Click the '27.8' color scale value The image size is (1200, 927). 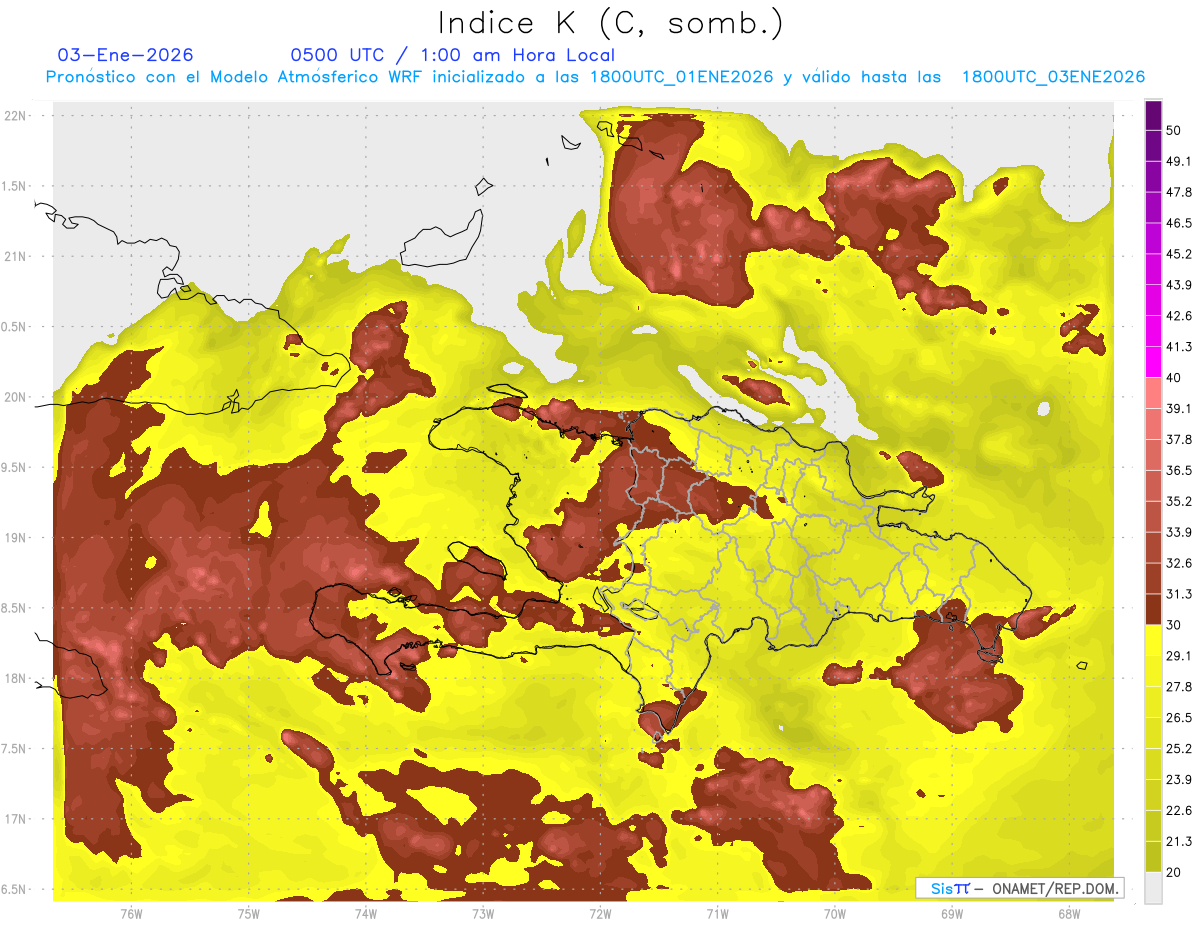pos(1179,686)
